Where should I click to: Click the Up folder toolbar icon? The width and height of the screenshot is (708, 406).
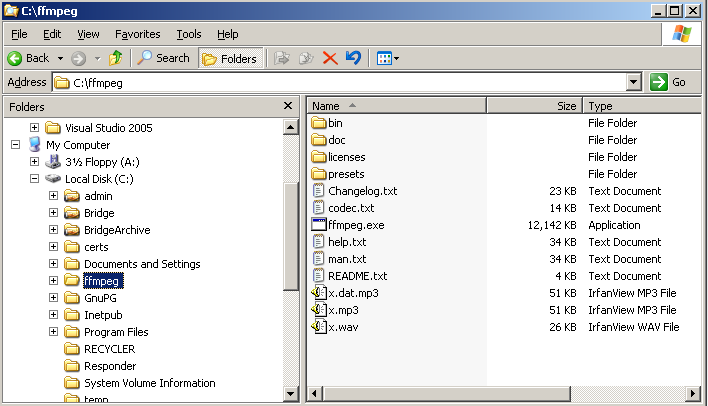115,58
